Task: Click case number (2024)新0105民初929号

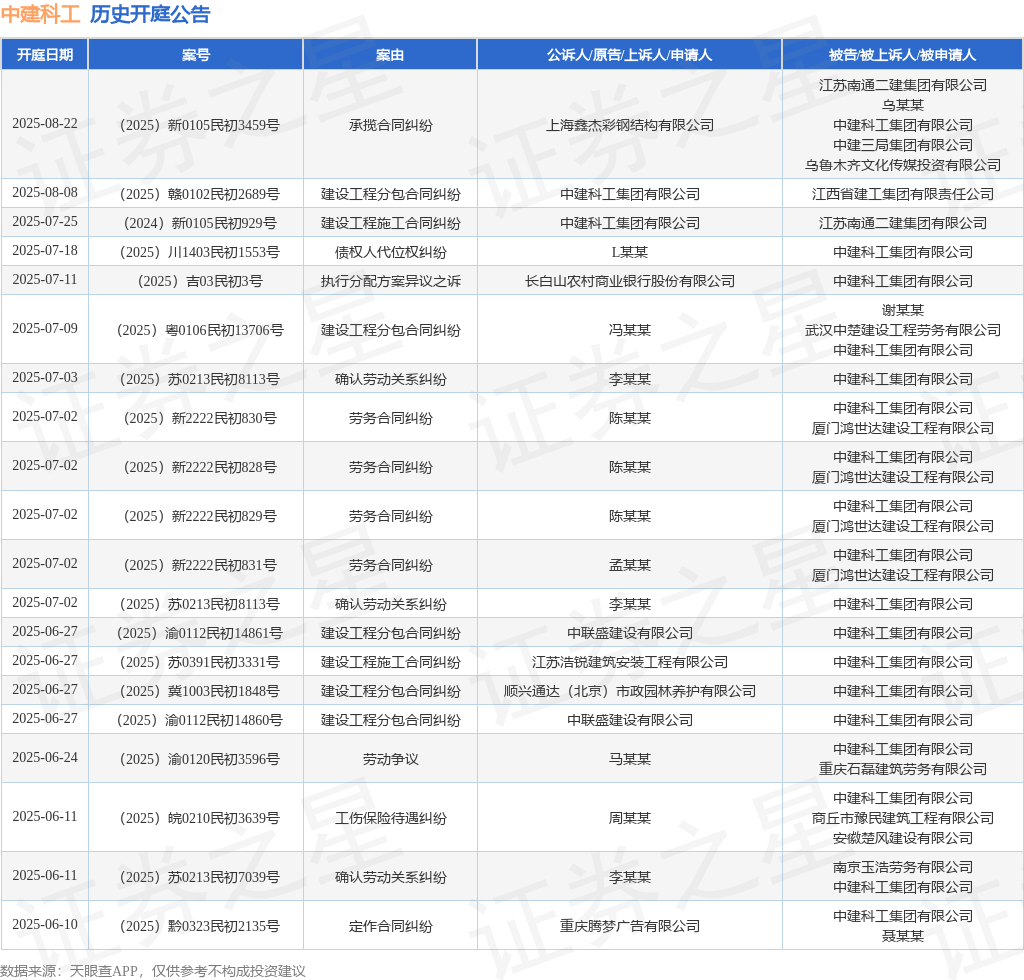Action: tap(196, 223)
